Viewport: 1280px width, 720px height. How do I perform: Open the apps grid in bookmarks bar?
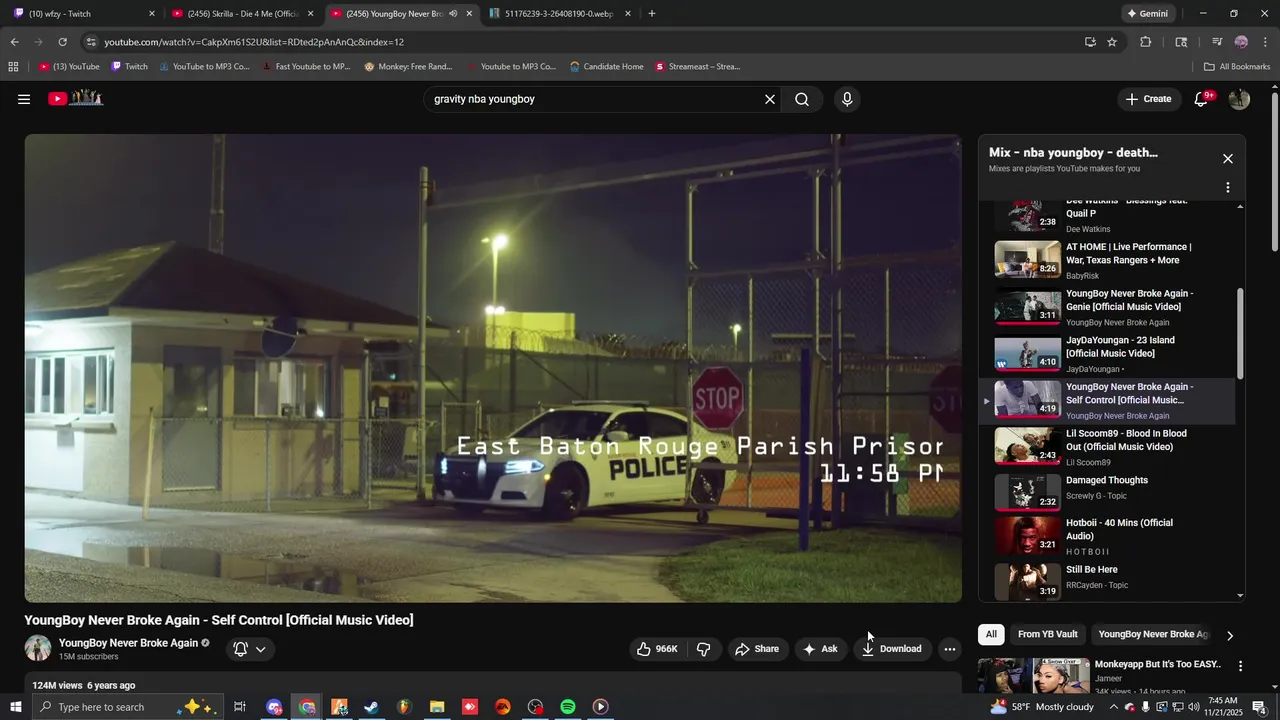click(13, 67)
